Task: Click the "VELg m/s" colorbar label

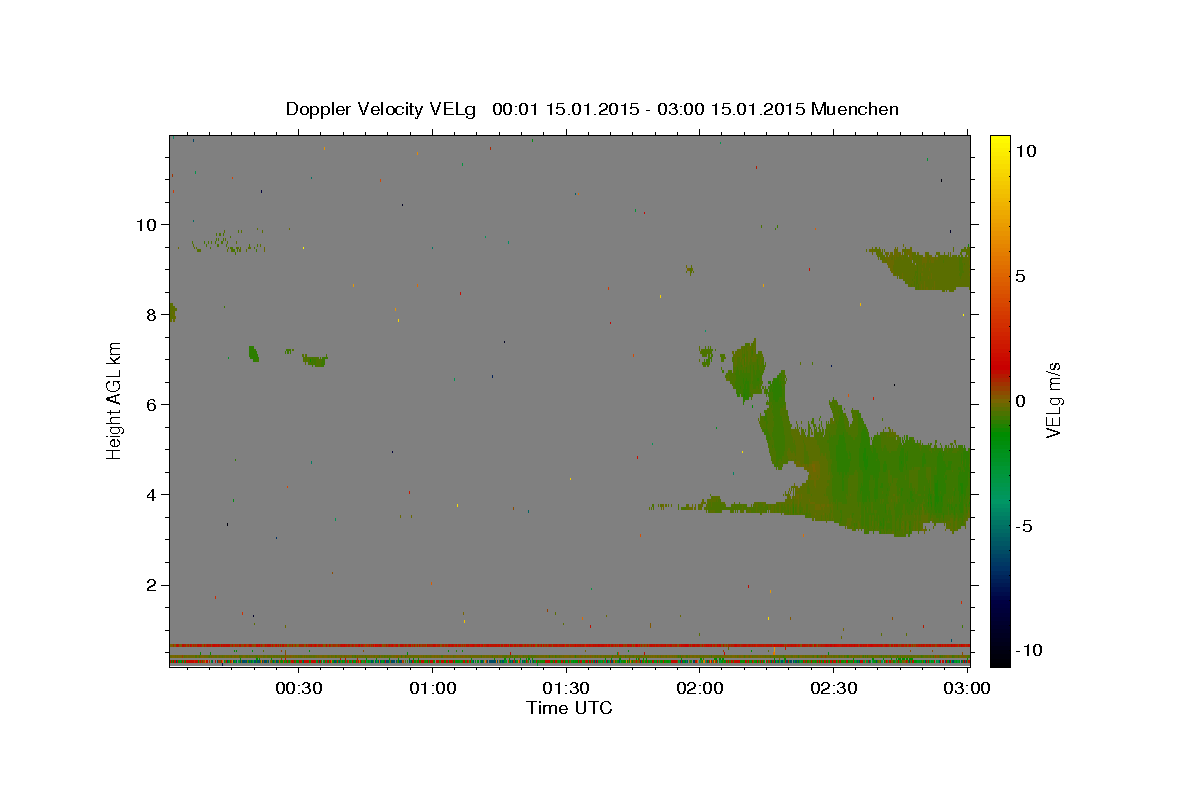Action: pyautogui.click(x=1053, y=400)
